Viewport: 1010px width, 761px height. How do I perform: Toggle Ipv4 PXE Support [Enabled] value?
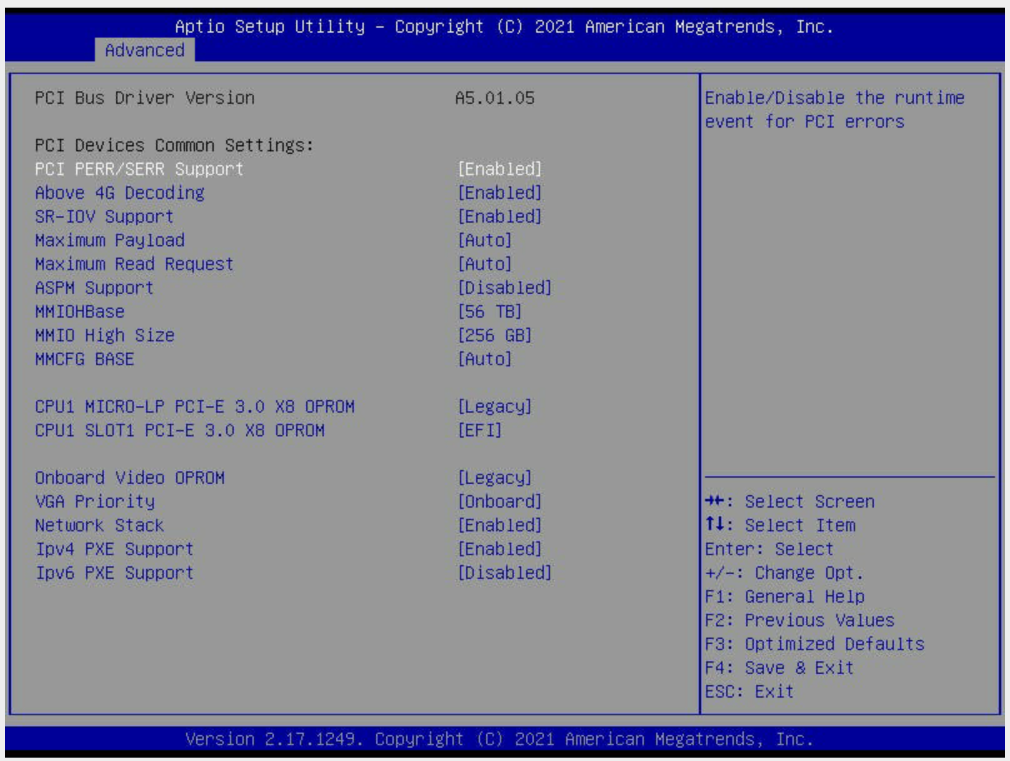coord(499,549)
